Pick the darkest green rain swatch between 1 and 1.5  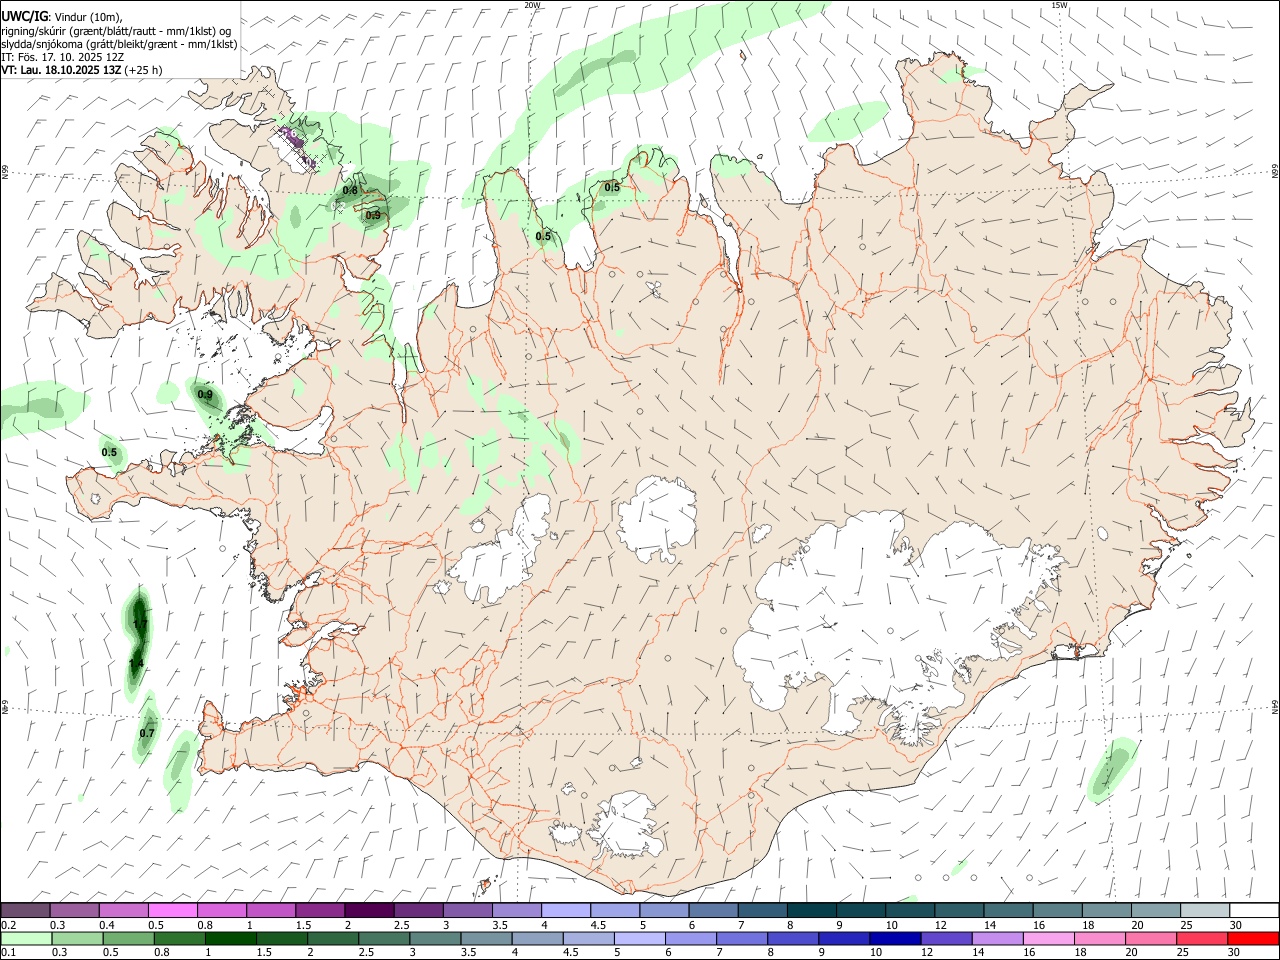pyautogui.click(x=231, y=938)
